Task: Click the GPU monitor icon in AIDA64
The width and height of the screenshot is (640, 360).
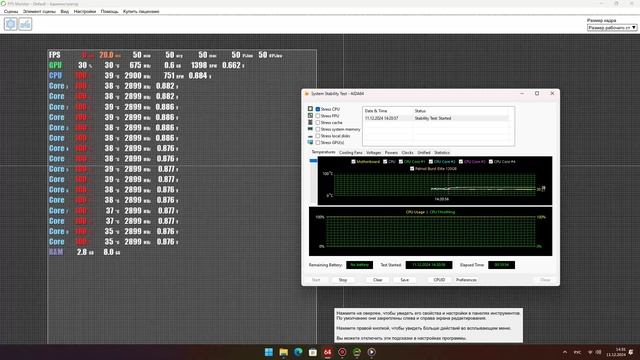Action: [310, 142]
